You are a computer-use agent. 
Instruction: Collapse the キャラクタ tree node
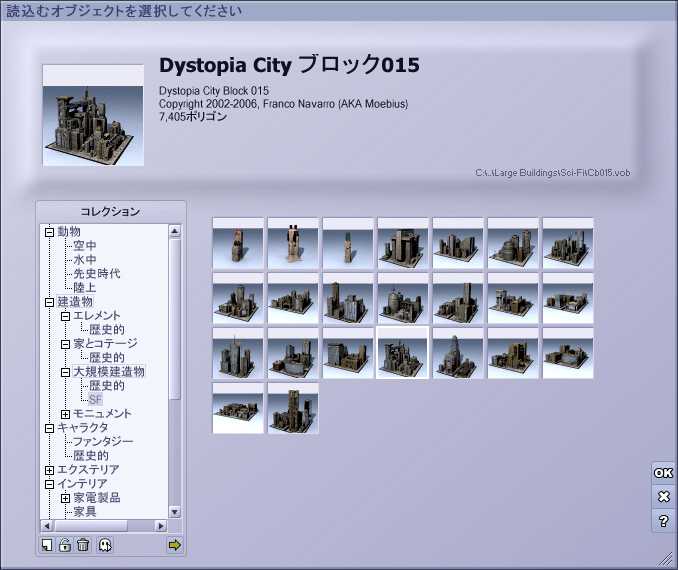point(49,428)
